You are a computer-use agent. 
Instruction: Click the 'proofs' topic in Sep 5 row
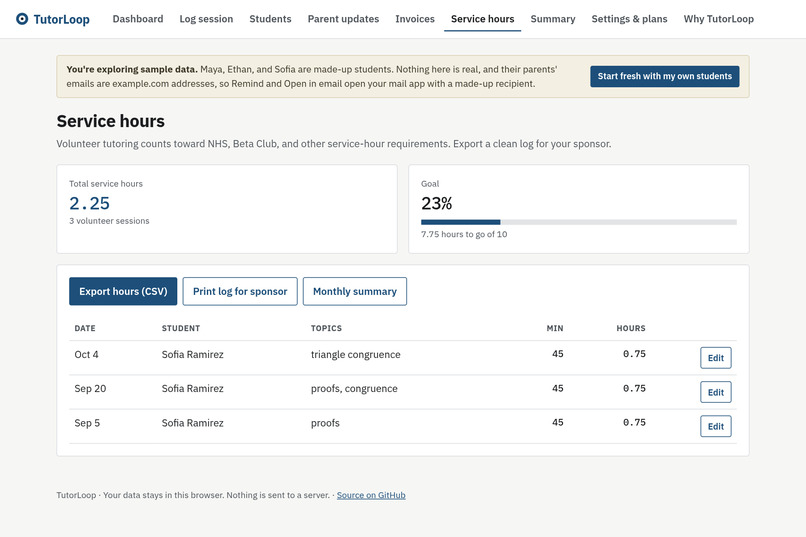325,423
